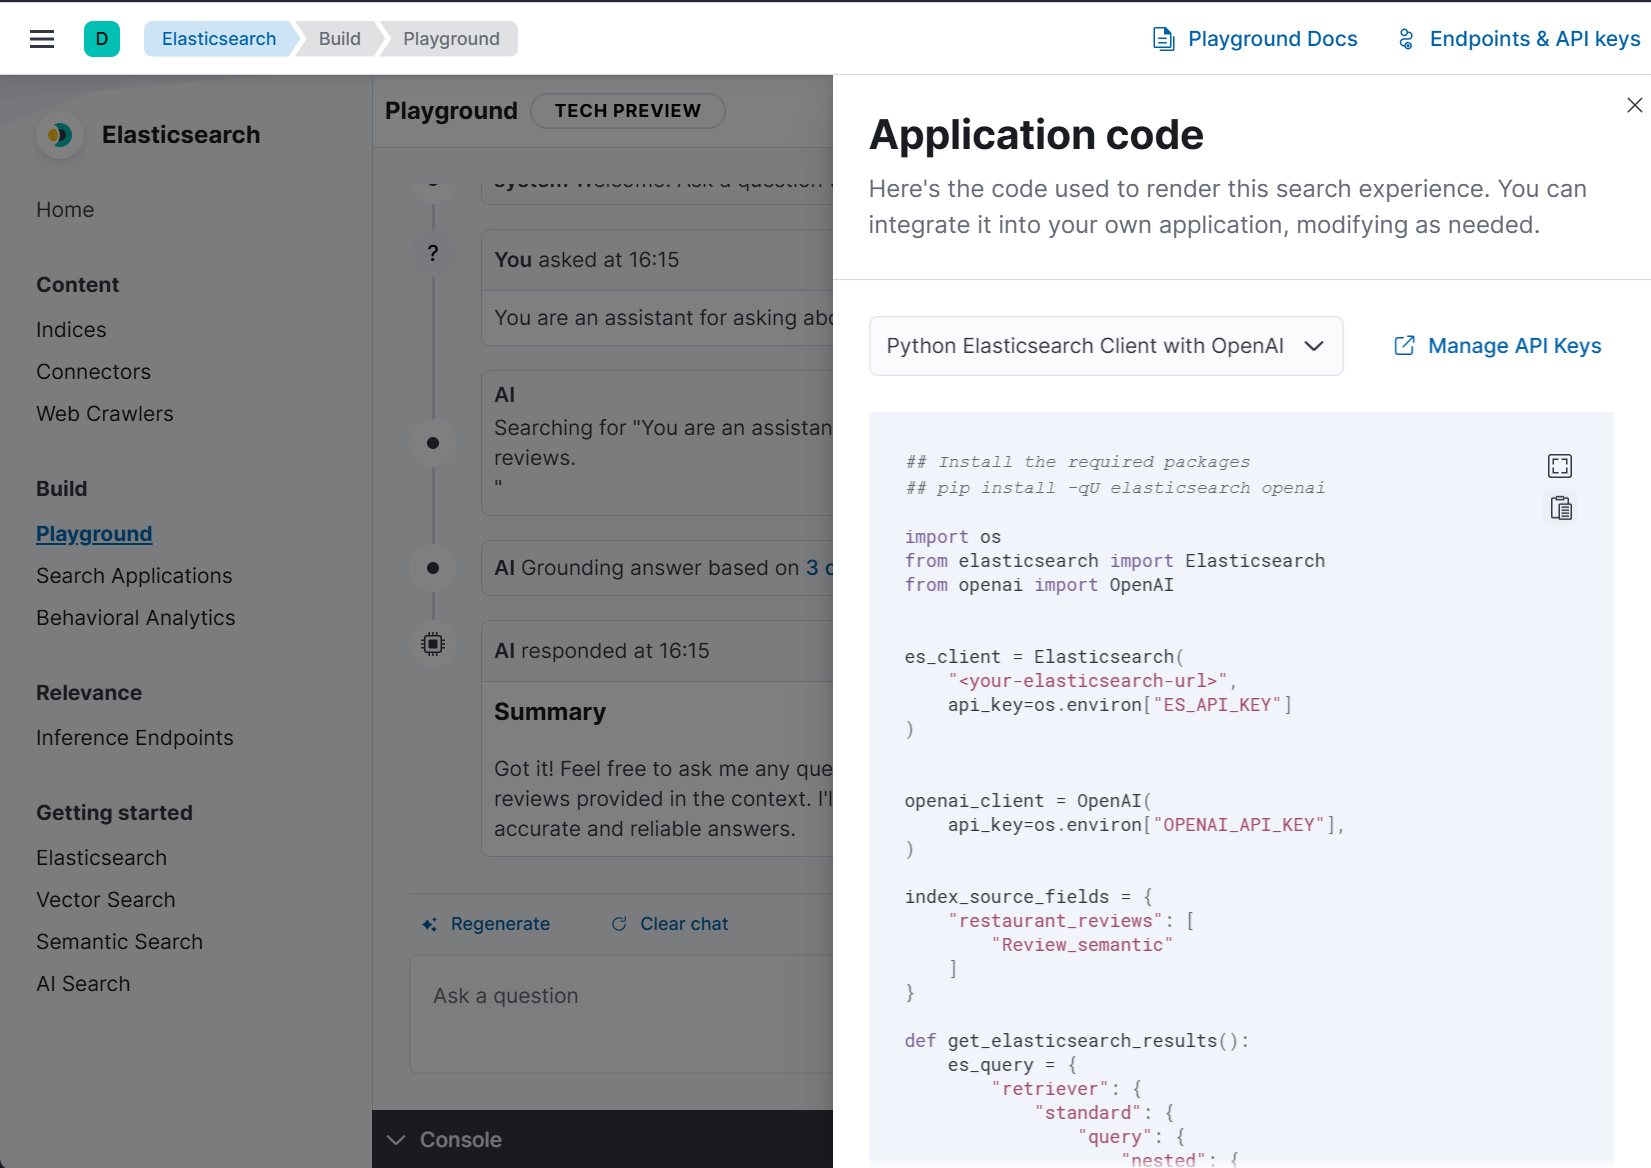Open the Python Elasticsearch Client dropdown
The width and height of the screenshot is (1651, 1168).
coord(1106,346)
